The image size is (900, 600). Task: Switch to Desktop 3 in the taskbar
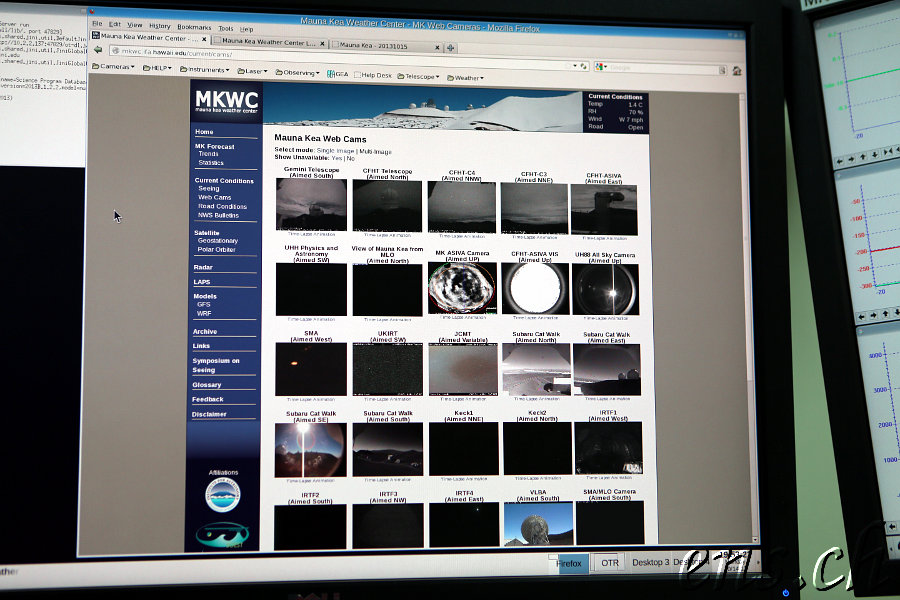(650, 563)
